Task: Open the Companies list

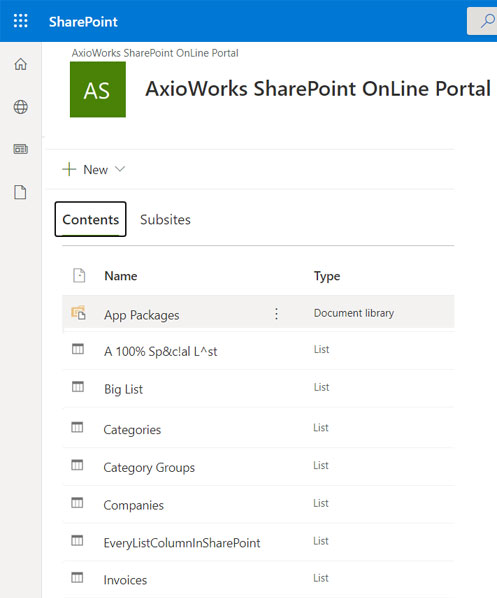Action: (133, 505)
